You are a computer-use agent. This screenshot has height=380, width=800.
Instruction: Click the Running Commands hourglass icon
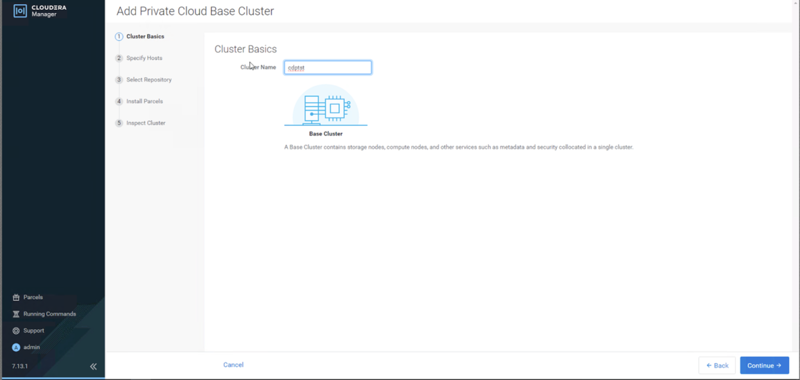[x=16, y=314]
